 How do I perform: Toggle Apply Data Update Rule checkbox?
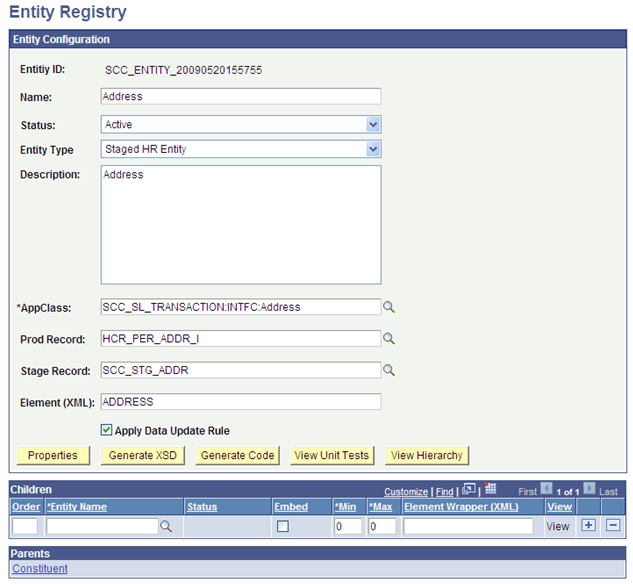(106, 430)
